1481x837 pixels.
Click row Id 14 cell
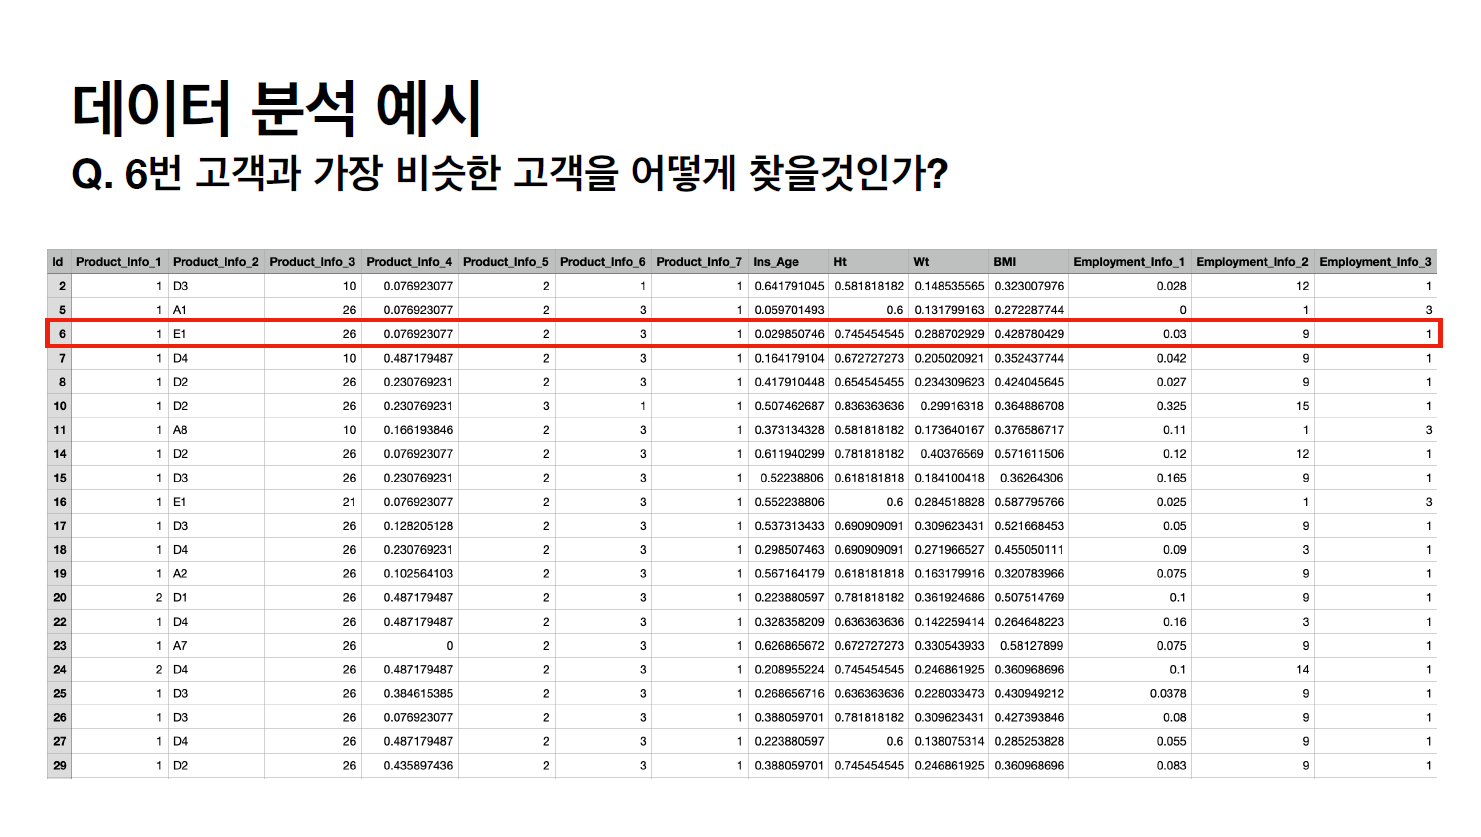click(59, 454)
